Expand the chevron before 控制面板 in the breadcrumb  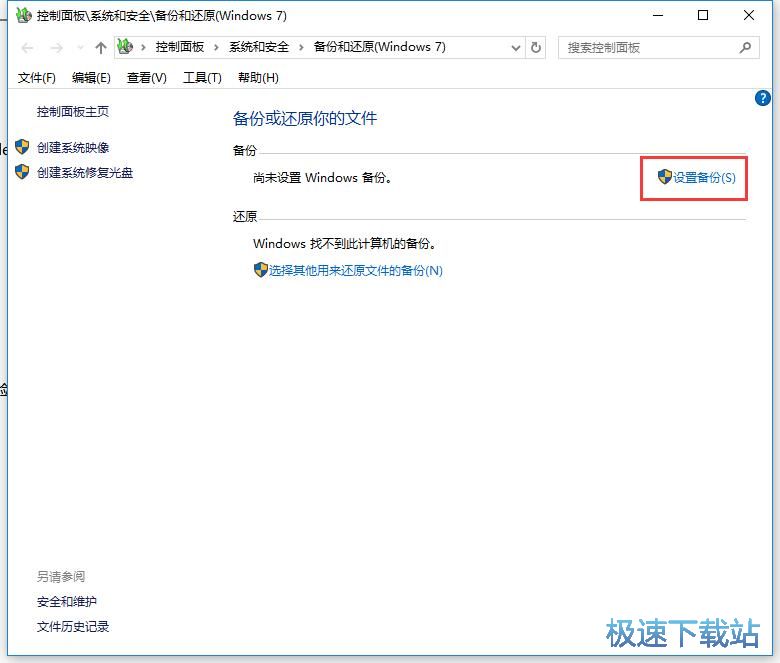(x=143, y=47)
